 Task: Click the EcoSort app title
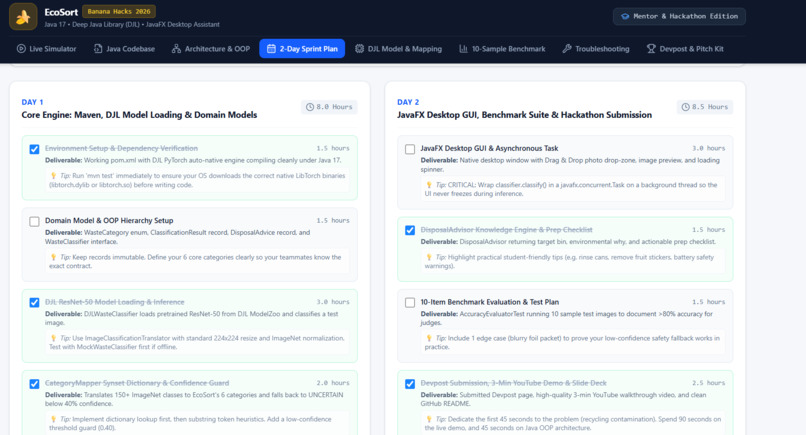coord(61,12)
